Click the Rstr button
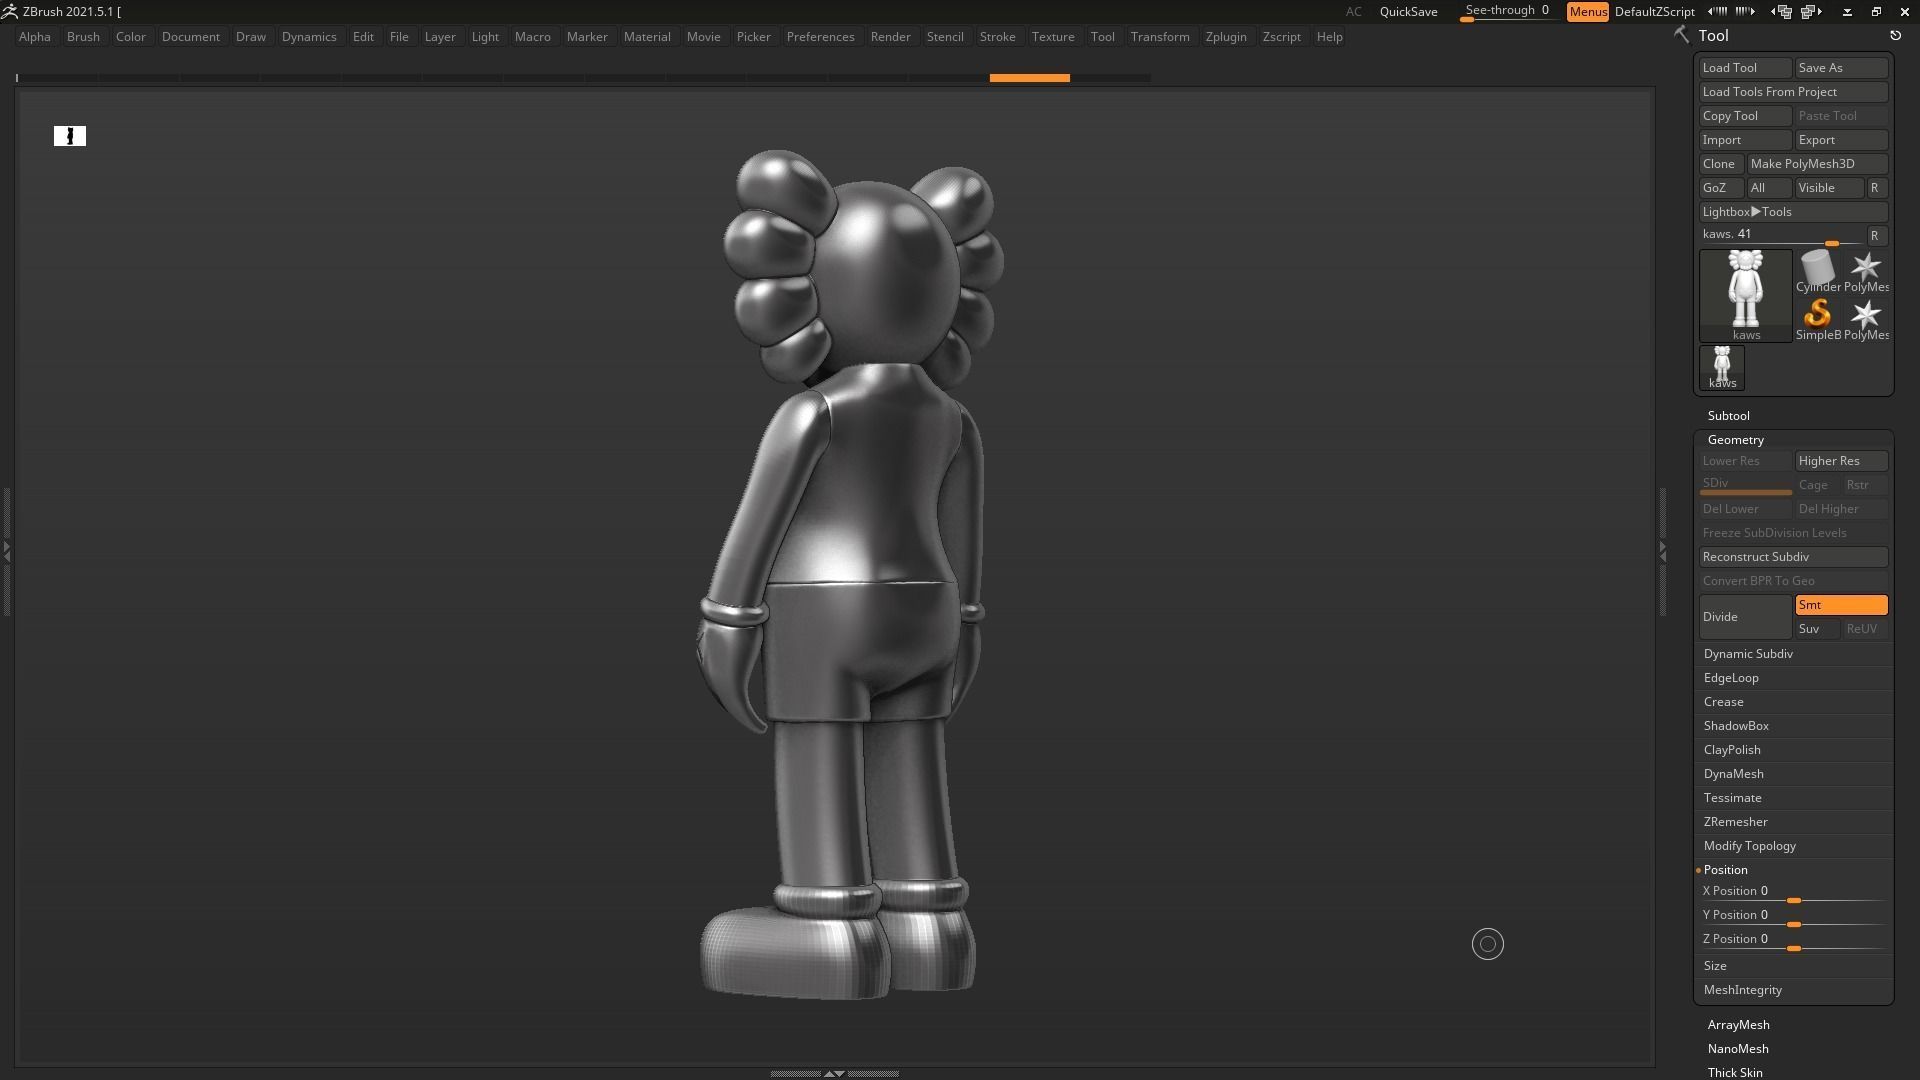The width and height of the screenshot is (1920, 1080). (x=1865, y=485)
